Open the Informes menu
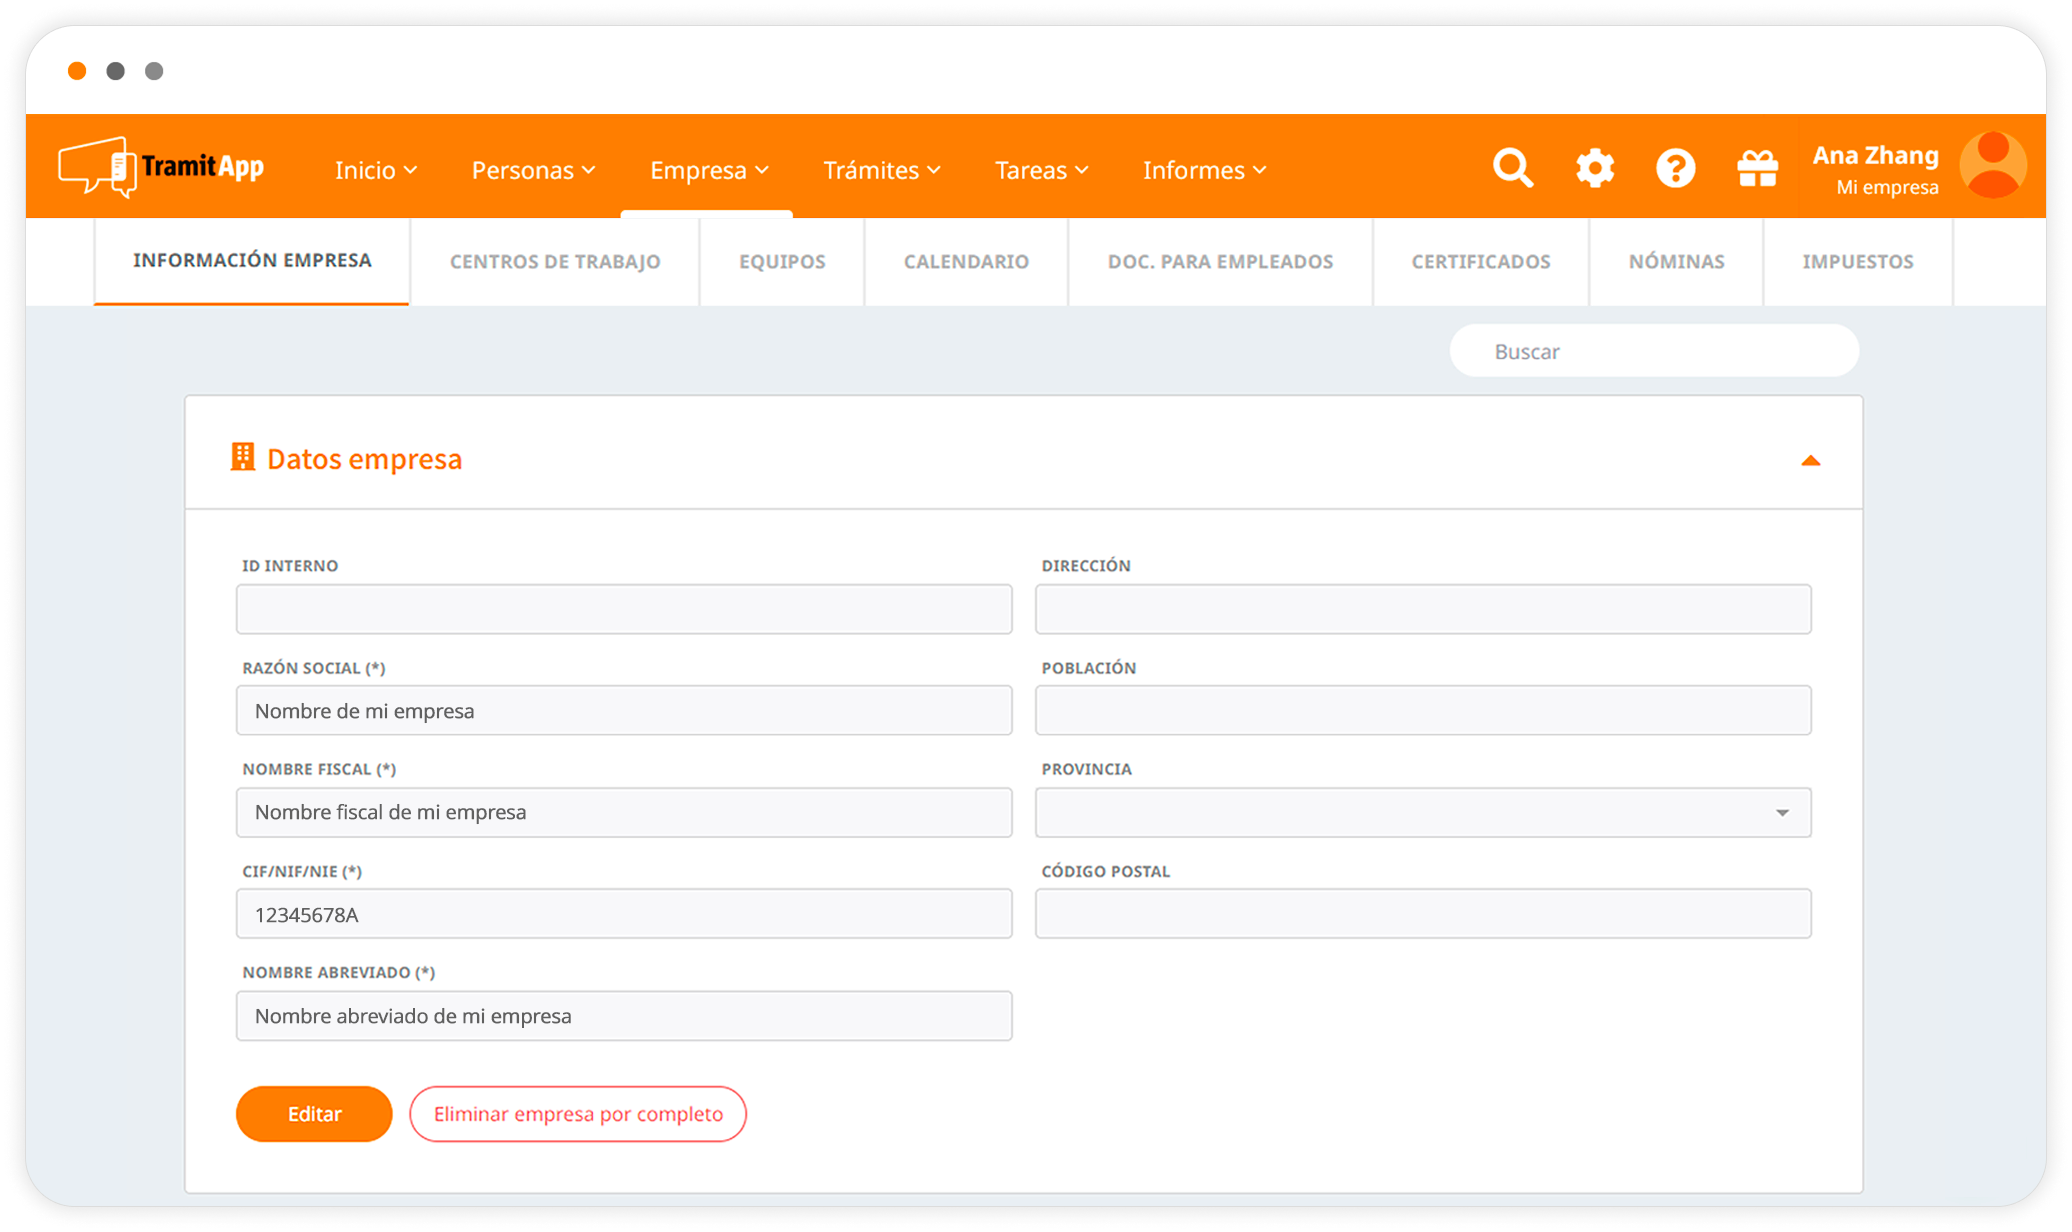 point(1204,170)
